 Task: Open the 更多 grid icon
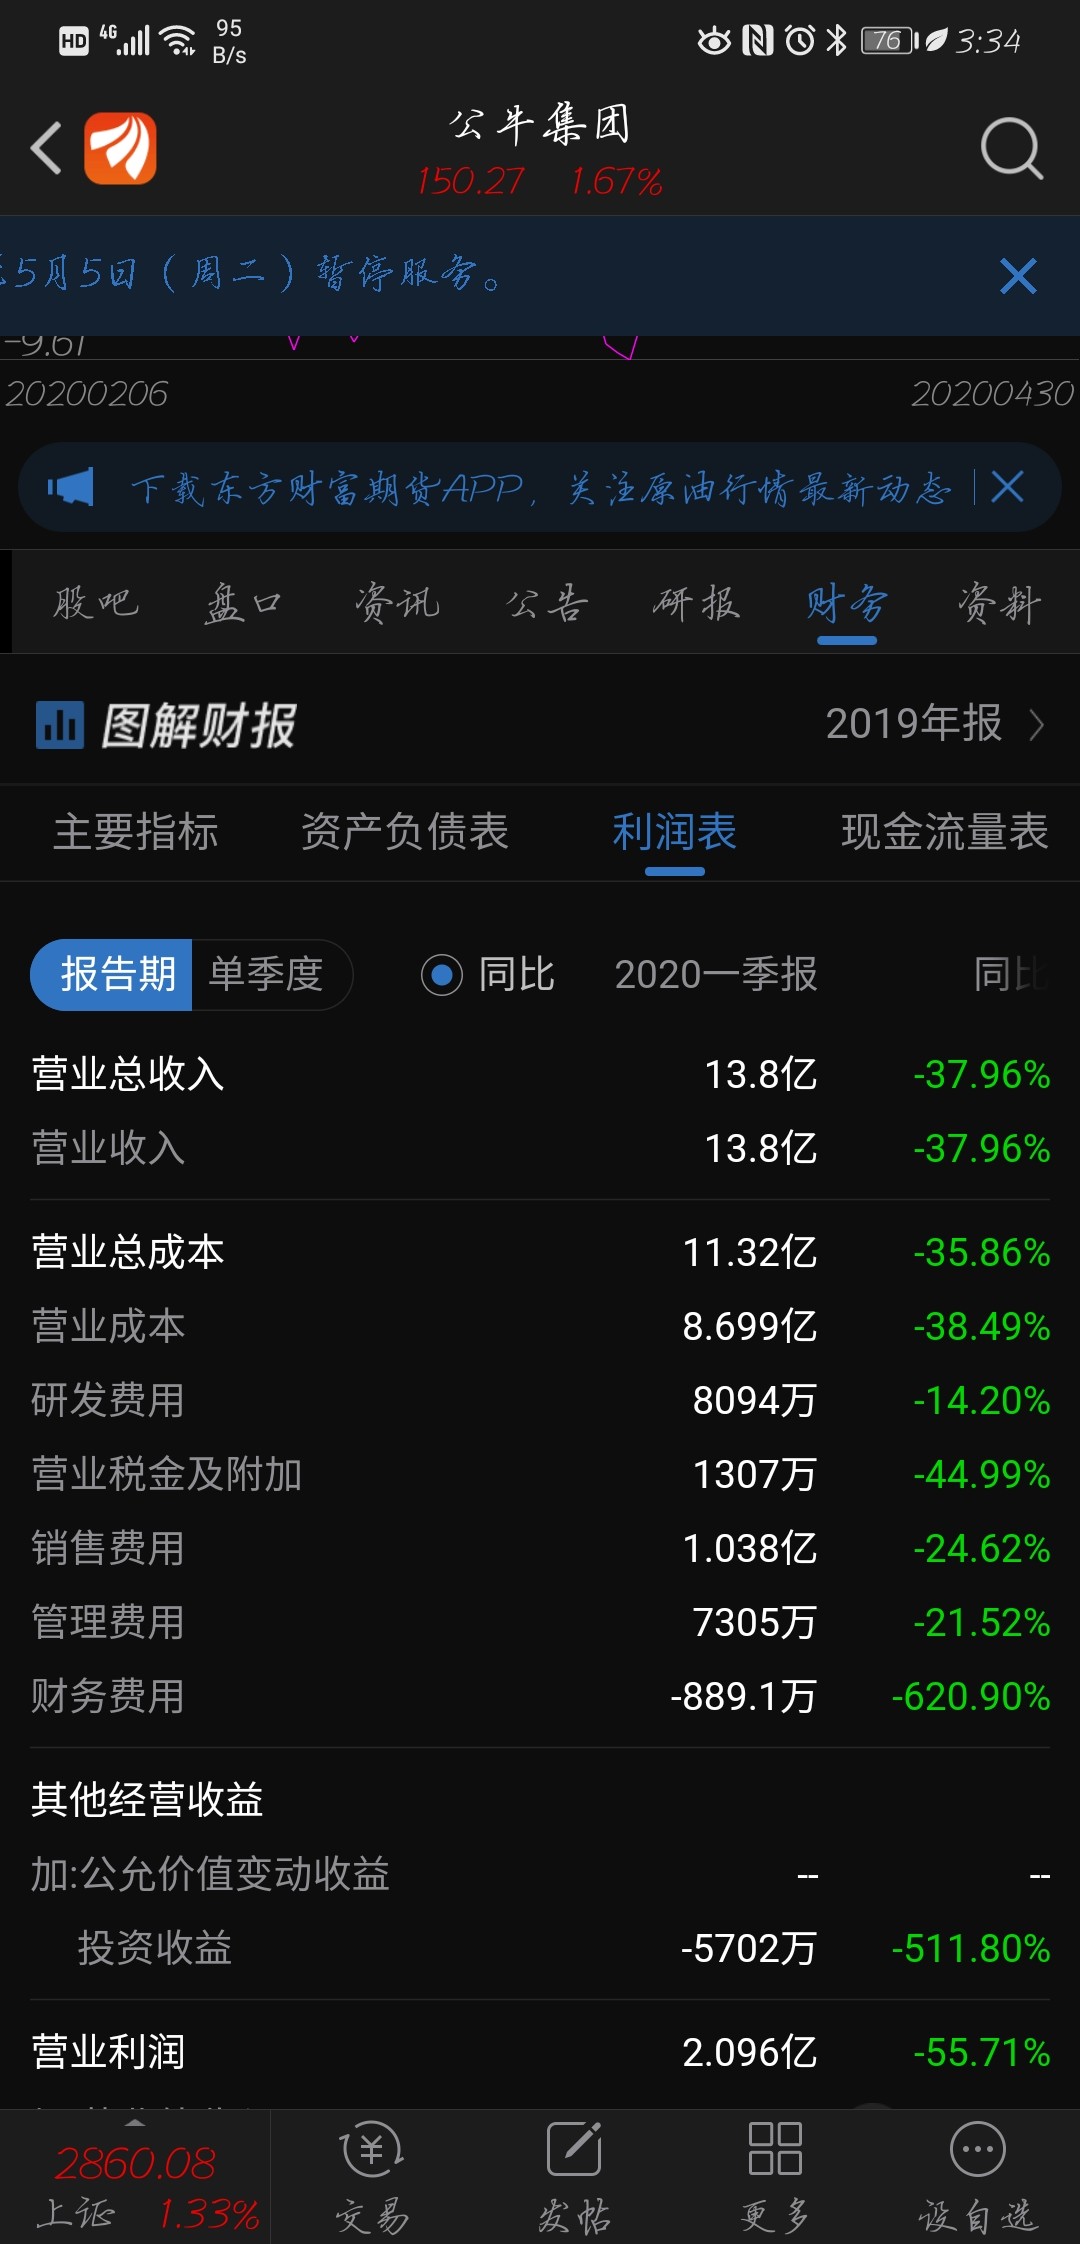point(775,2150)
